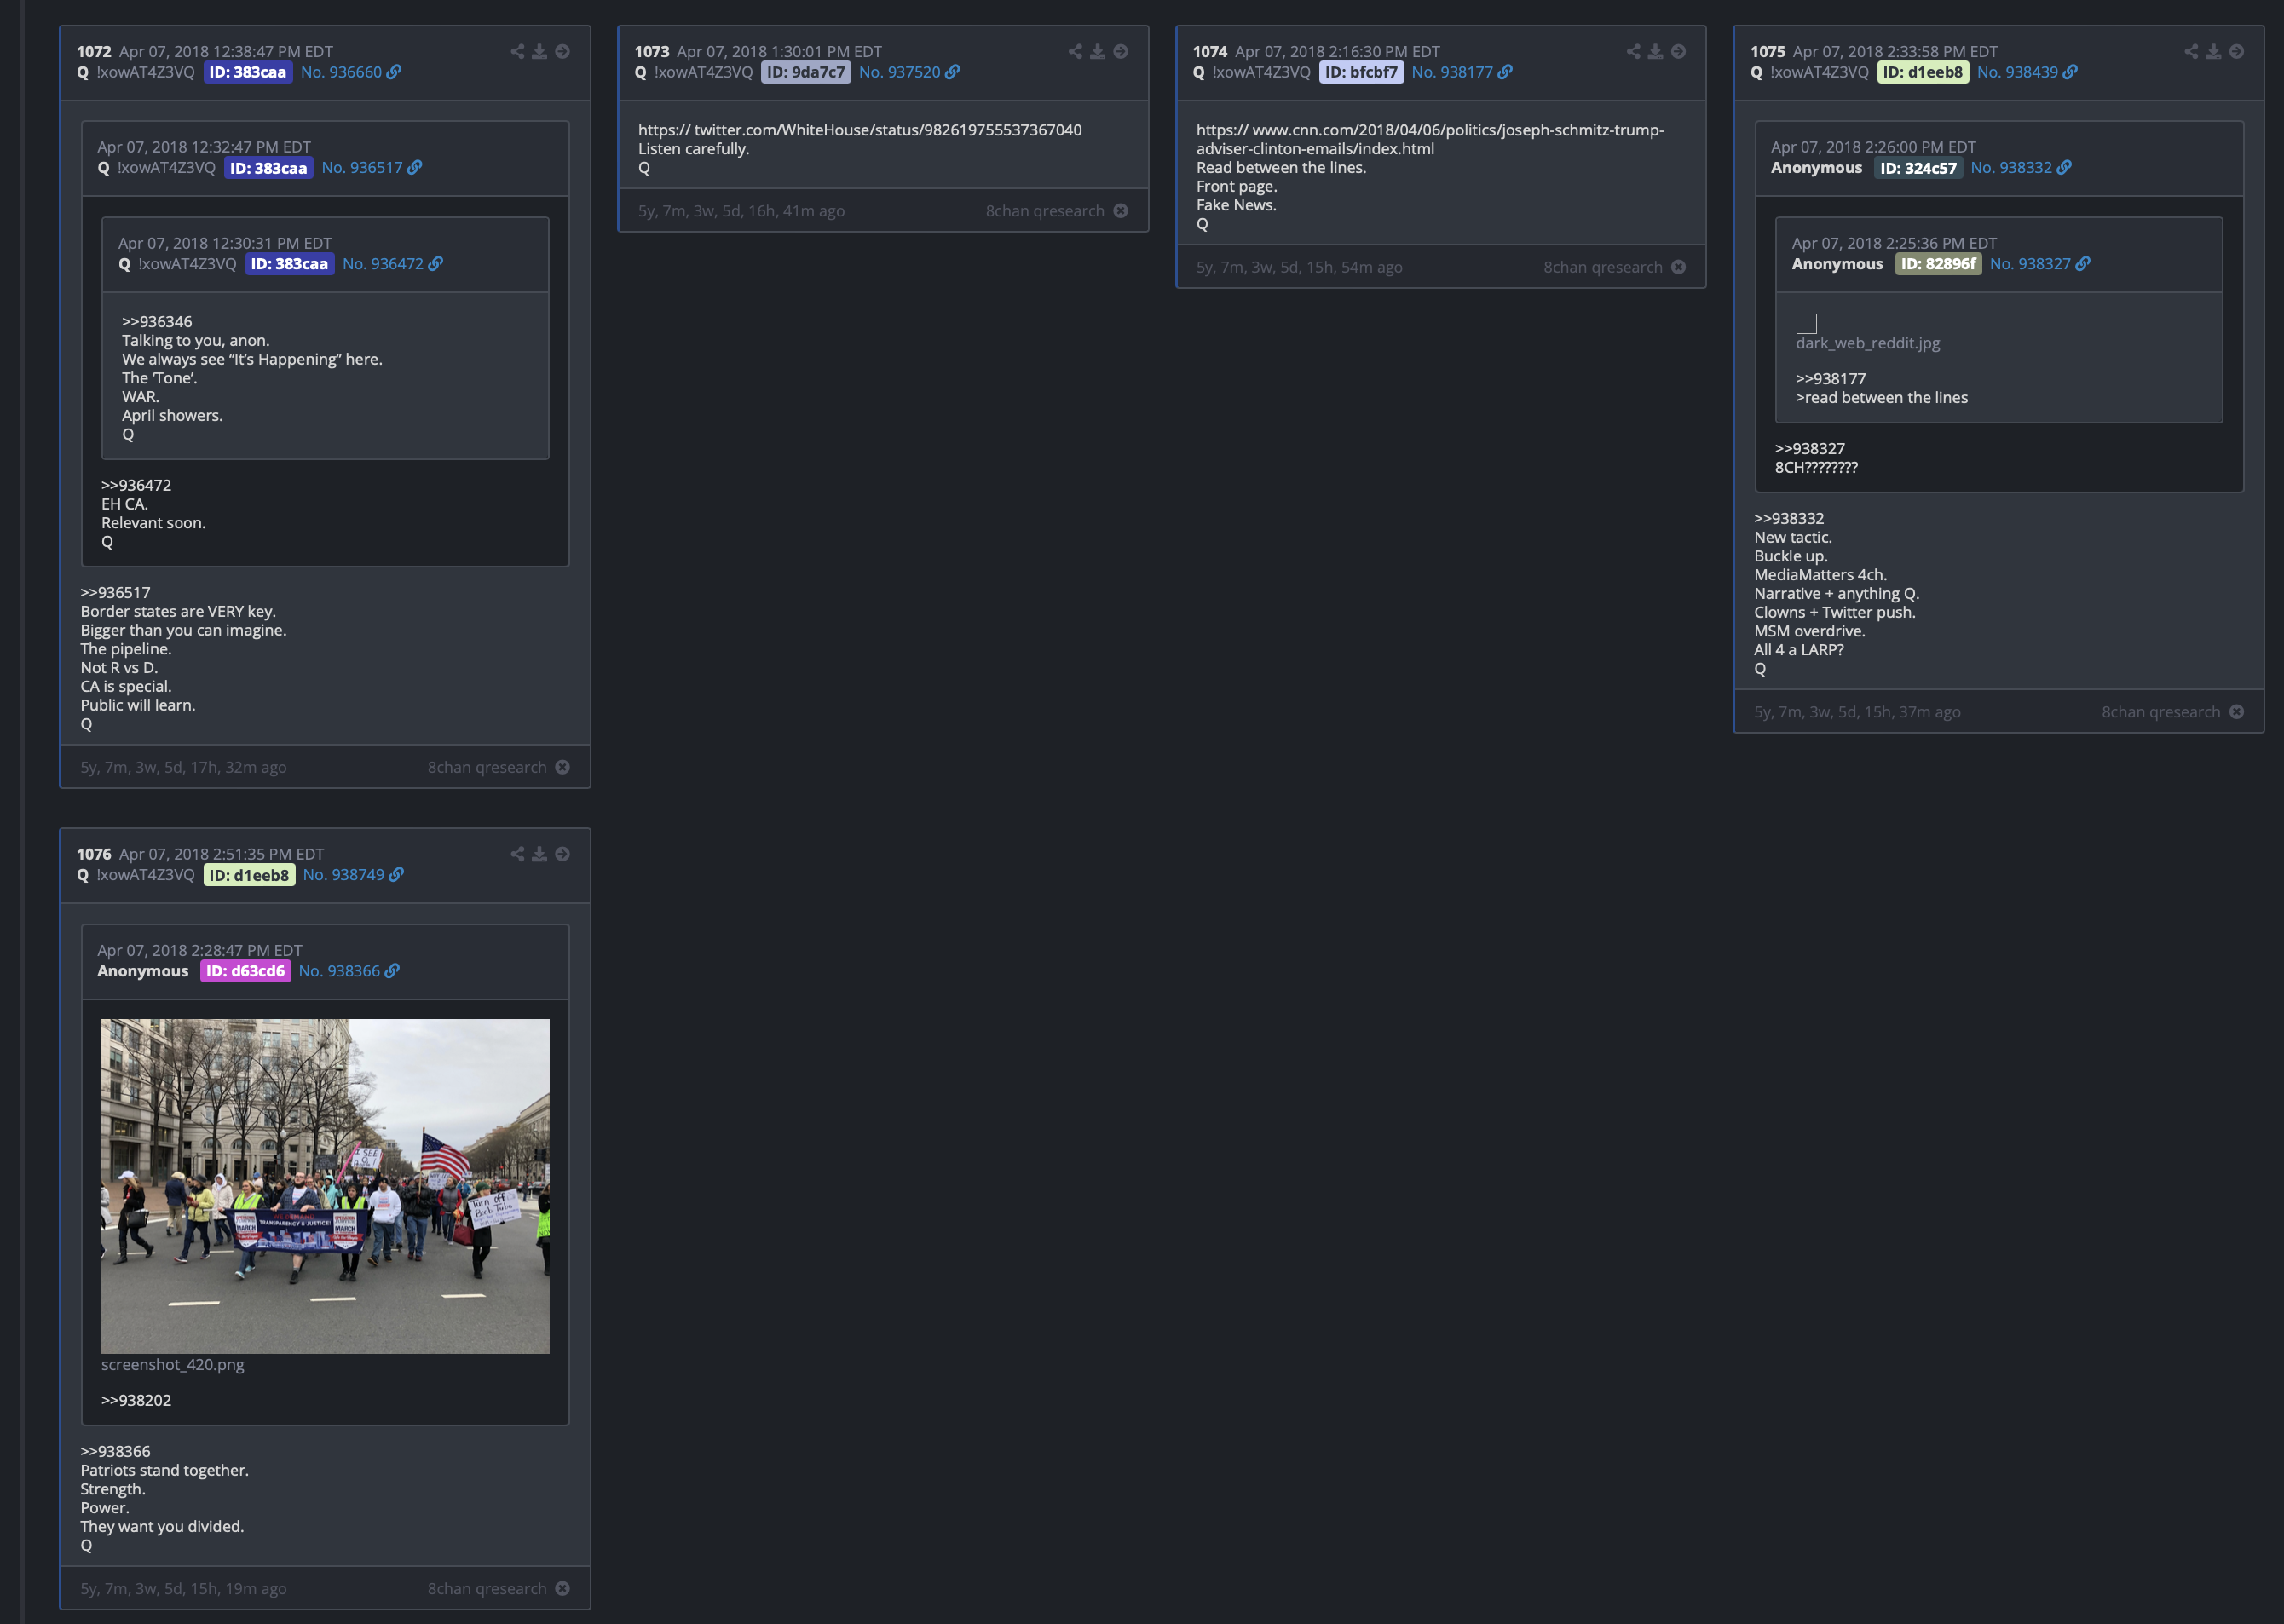Open link No. 938327
Screen dimensions: 2284x1624
pos(2039,264)
